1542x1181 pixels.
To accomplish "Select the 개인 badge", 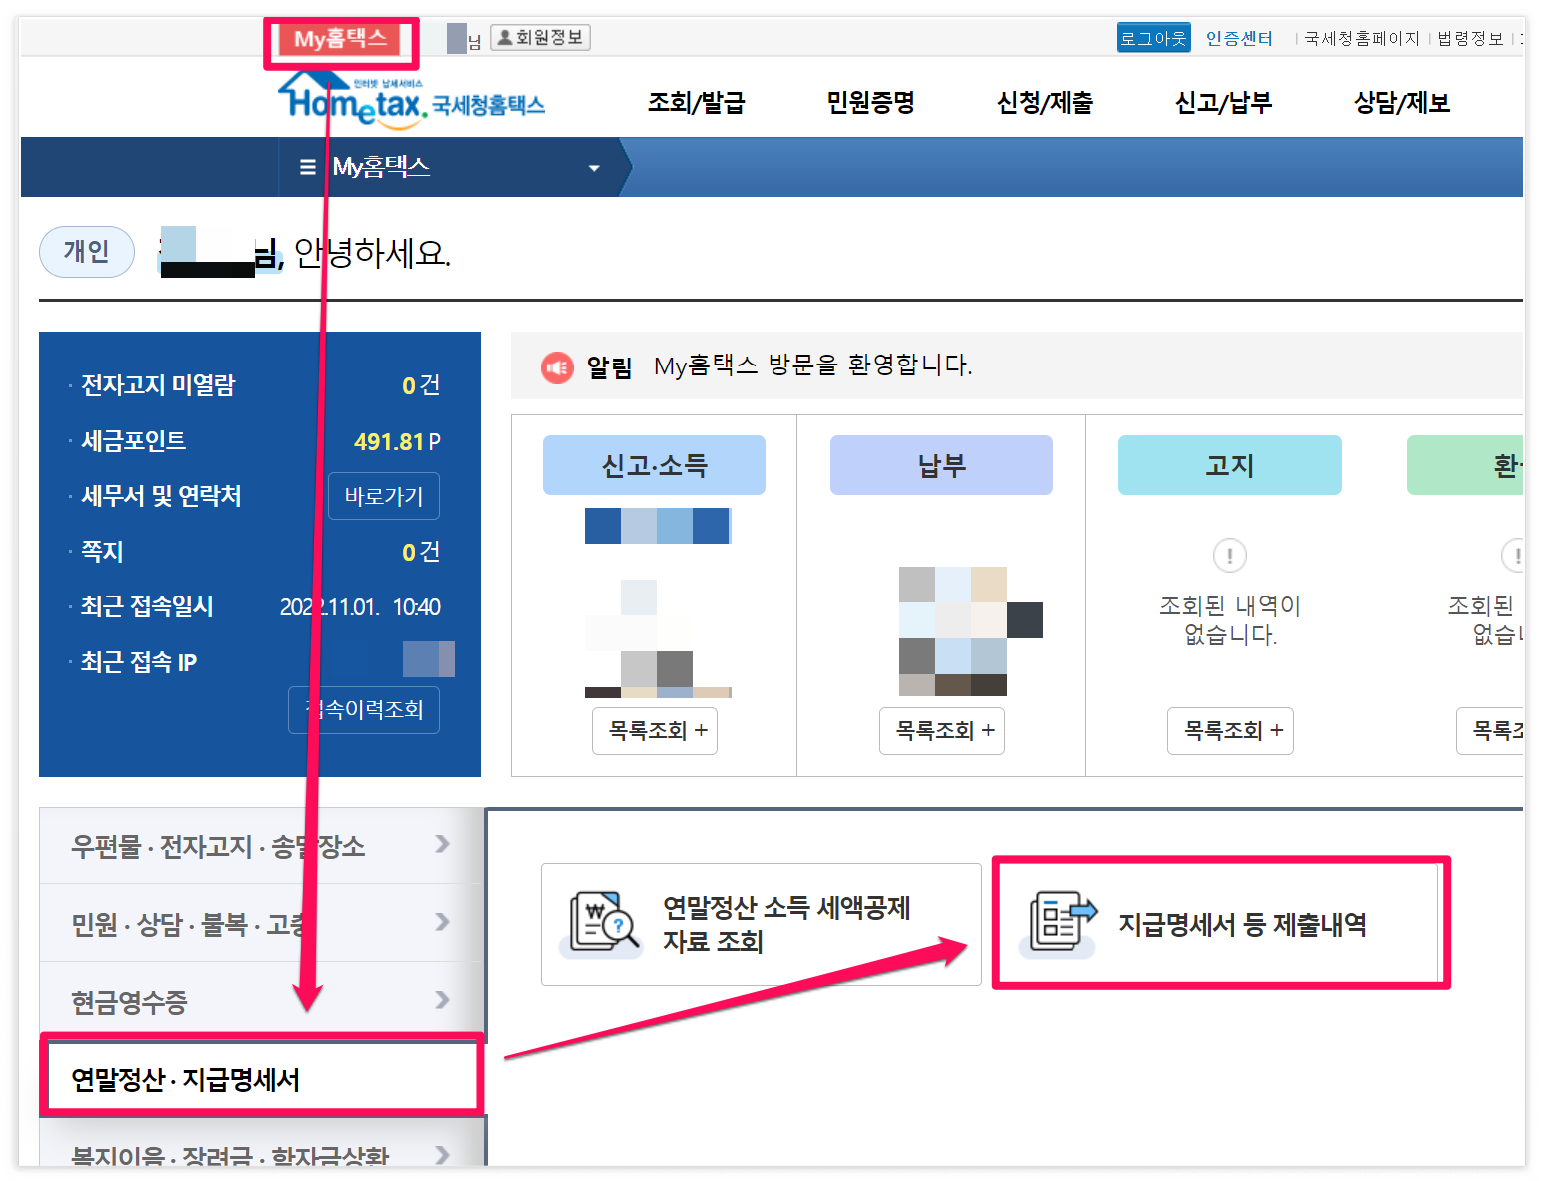I will point(87,251).
